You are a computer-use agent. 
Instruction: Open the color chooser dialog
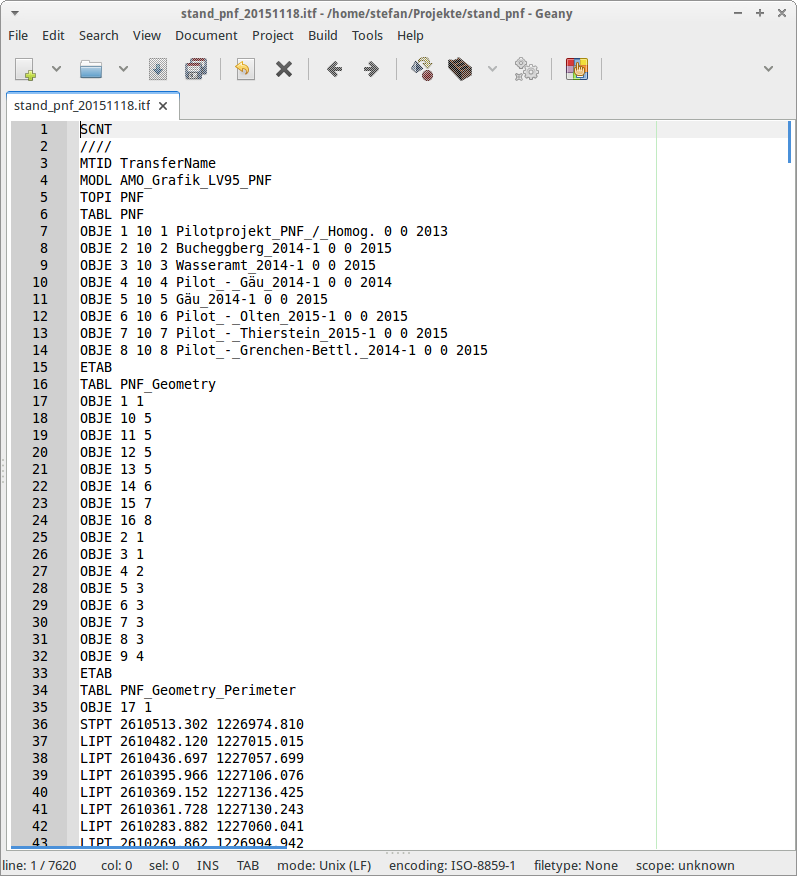tap(577, 69)
